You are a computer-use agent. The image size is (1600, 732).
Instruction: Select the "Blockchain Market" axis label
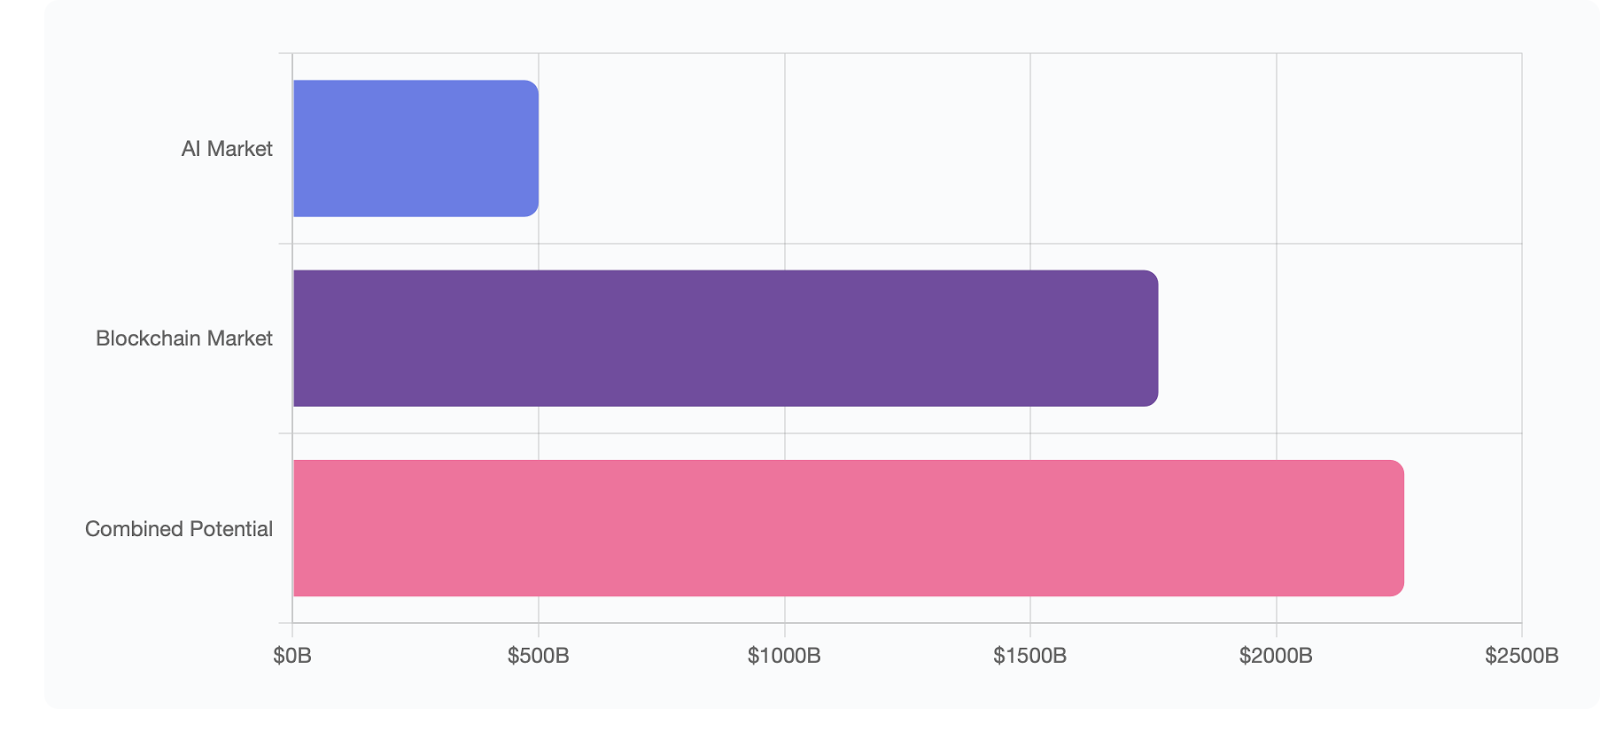184,339
